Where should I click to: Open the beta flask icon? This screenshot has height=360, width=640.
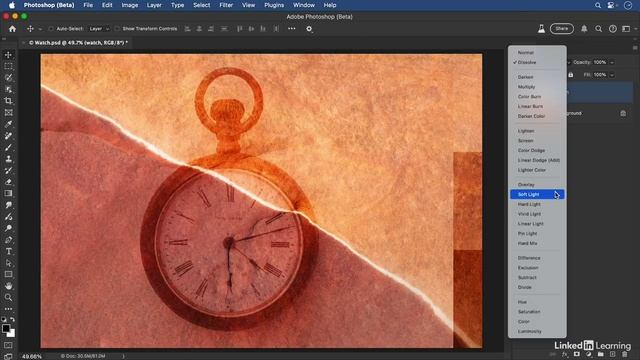tap(541, 29)
